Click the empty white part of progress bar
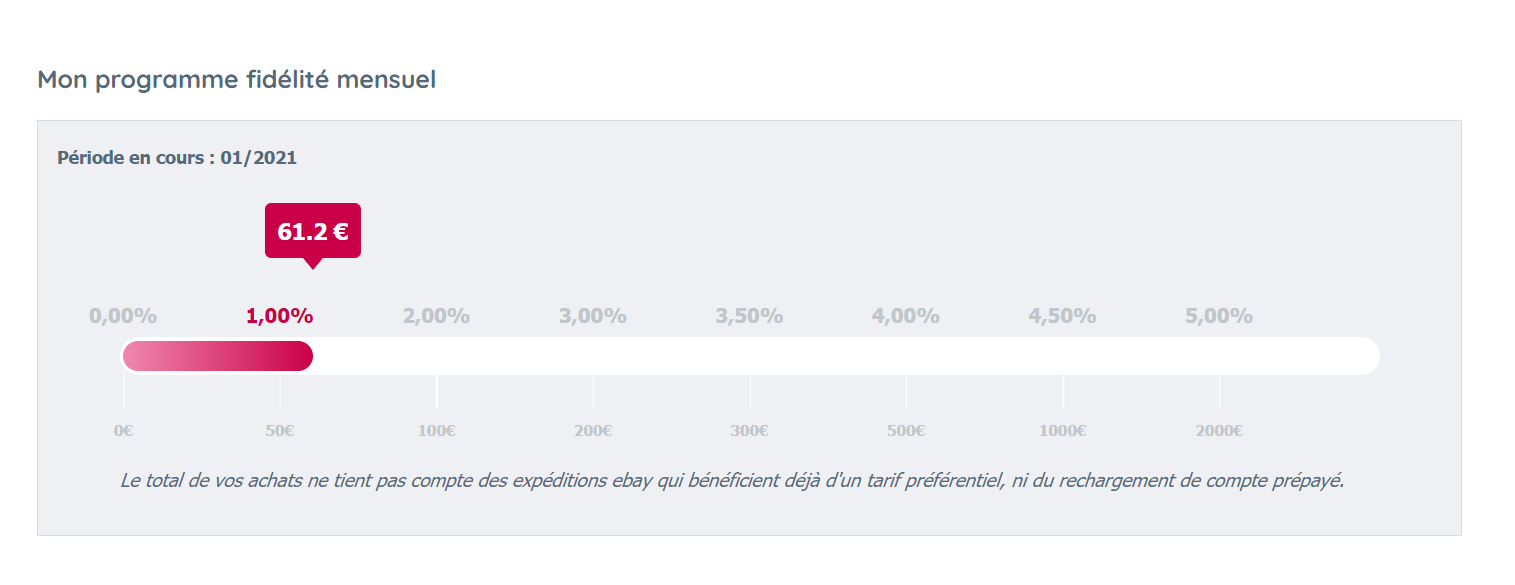Image resolution: width=1515 pixels, height=585 pixels. 846,356
